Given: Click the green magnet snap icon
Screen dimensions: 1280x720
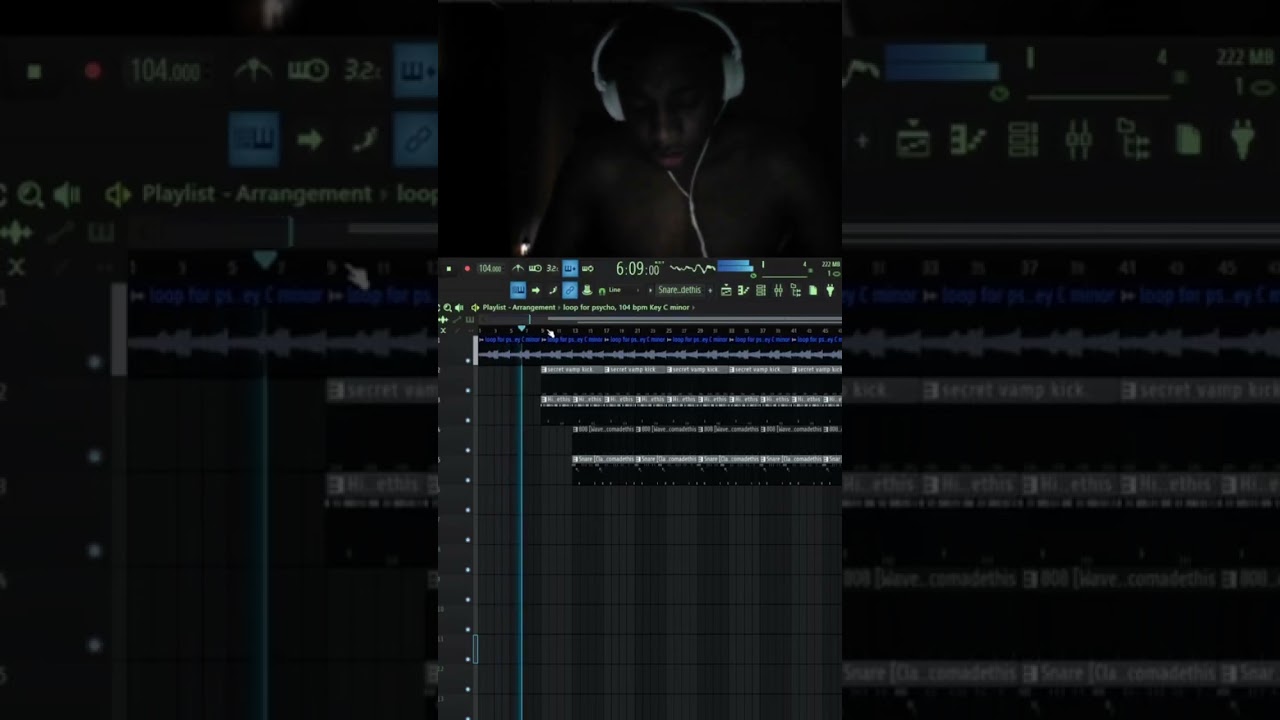Looking at the screenshot, I should [x=602, y=291].
